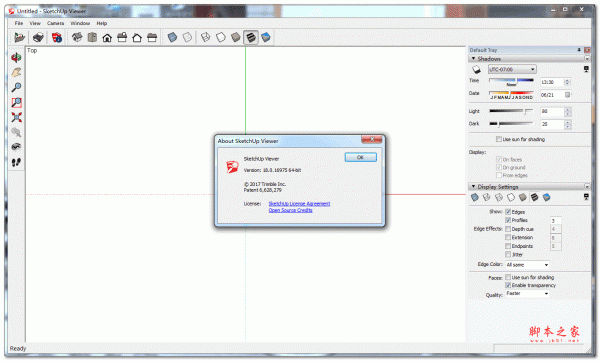Enable Back Edges style in top toolbar
This screenshot has width=600, height=361.
click(187, 38)
